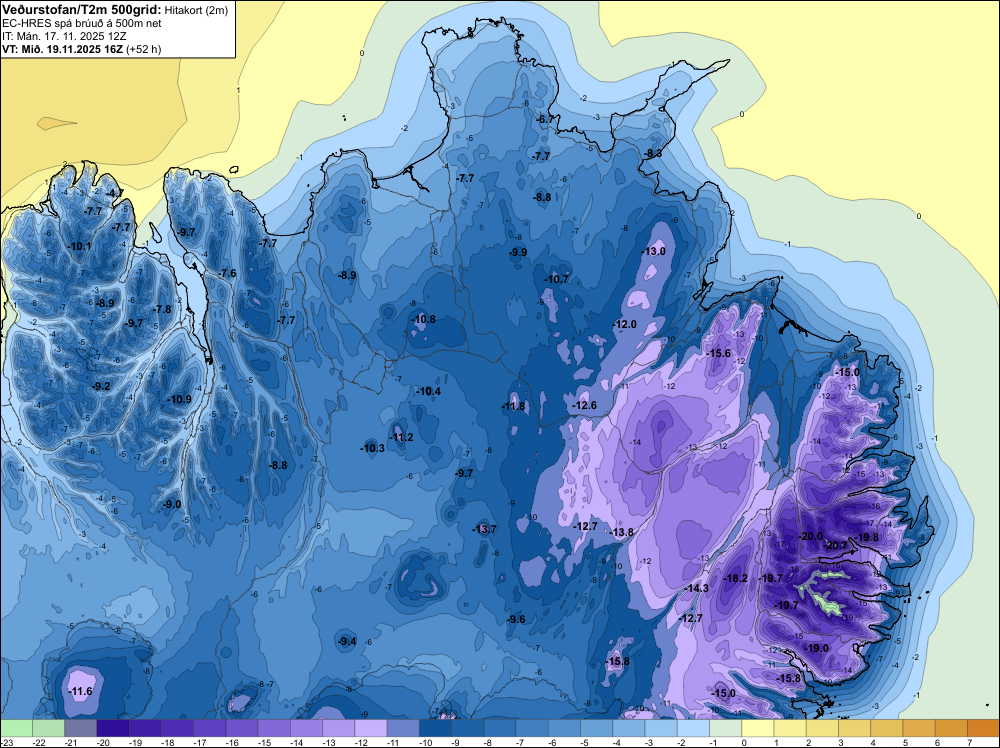Screen dimensions: 1000x748
Task: Select the -11.8 temperature value
Action: [x=513, y=406]
